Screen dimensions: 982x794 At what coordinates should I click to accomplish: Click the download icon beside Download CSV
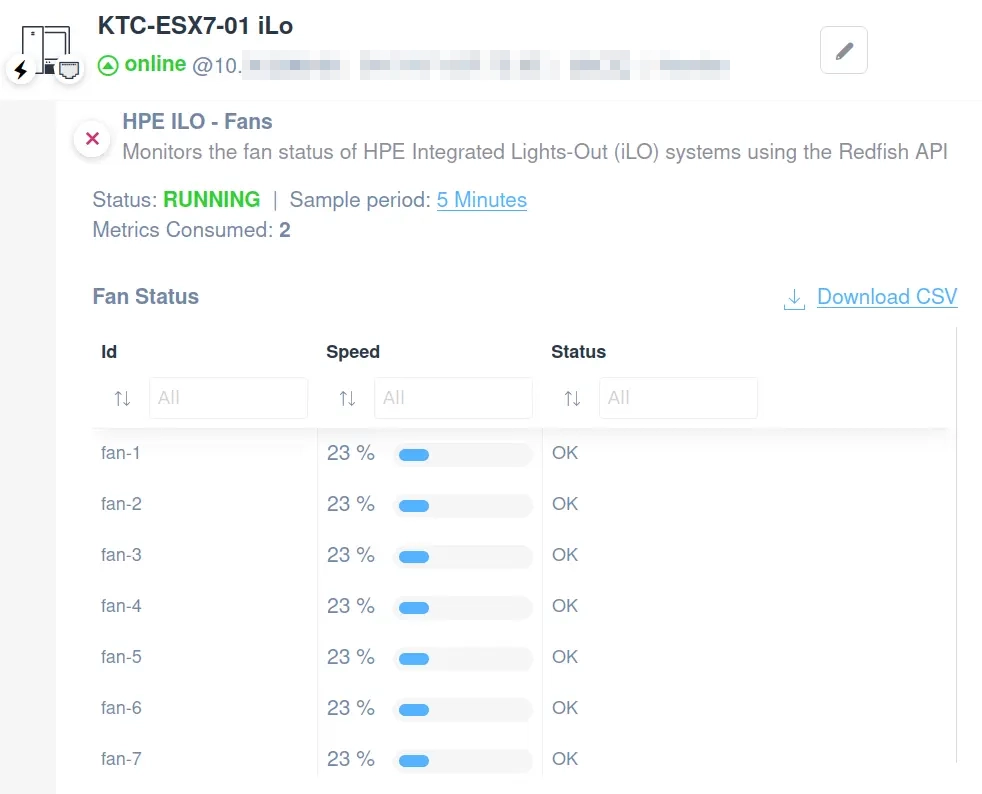(x=793, y=298)
